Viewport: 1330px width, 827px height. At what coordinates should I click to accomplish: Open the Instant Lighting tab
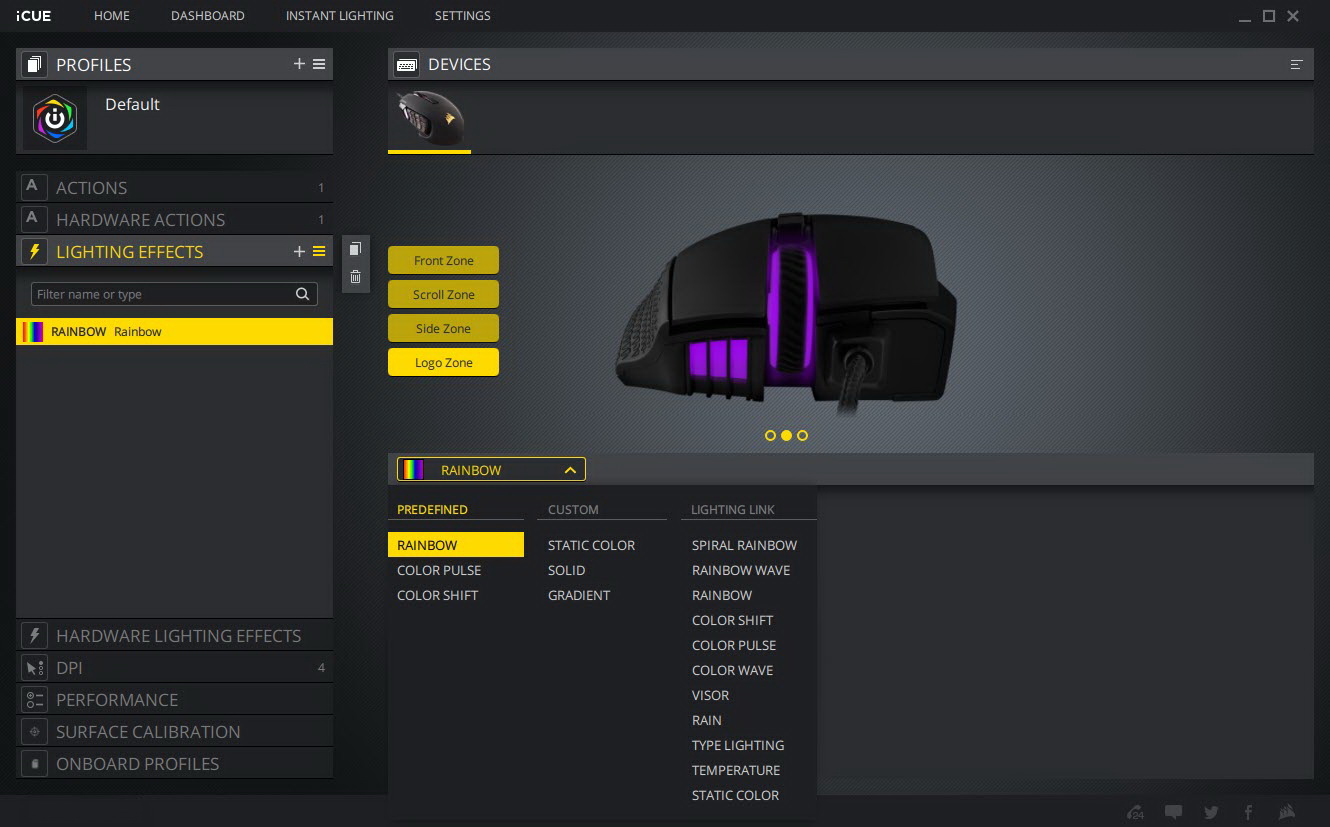click(340, 16)
